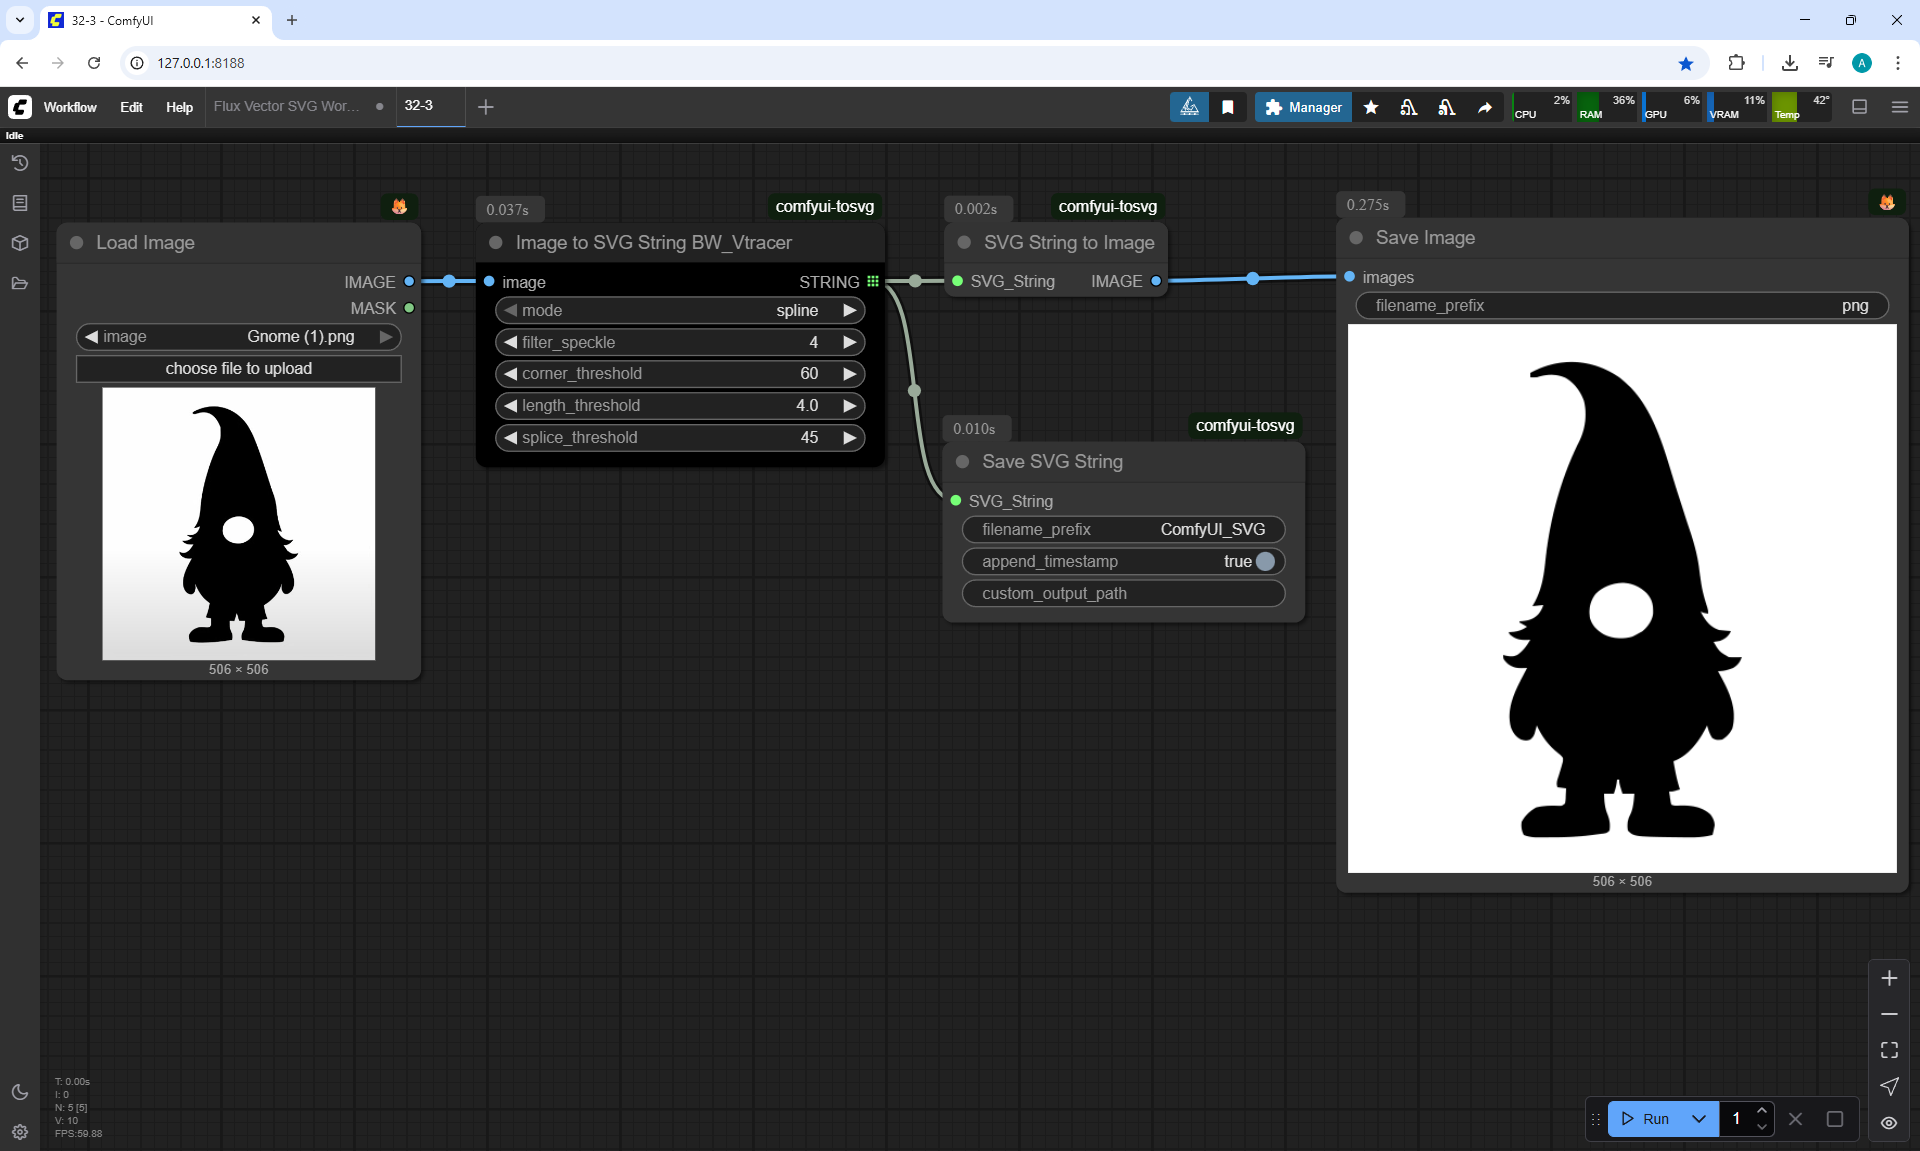This screenshot has height=1151, width=1920.
Task: Click choose file to upload button
Action: pyautogui.click(x=239, y=368)
